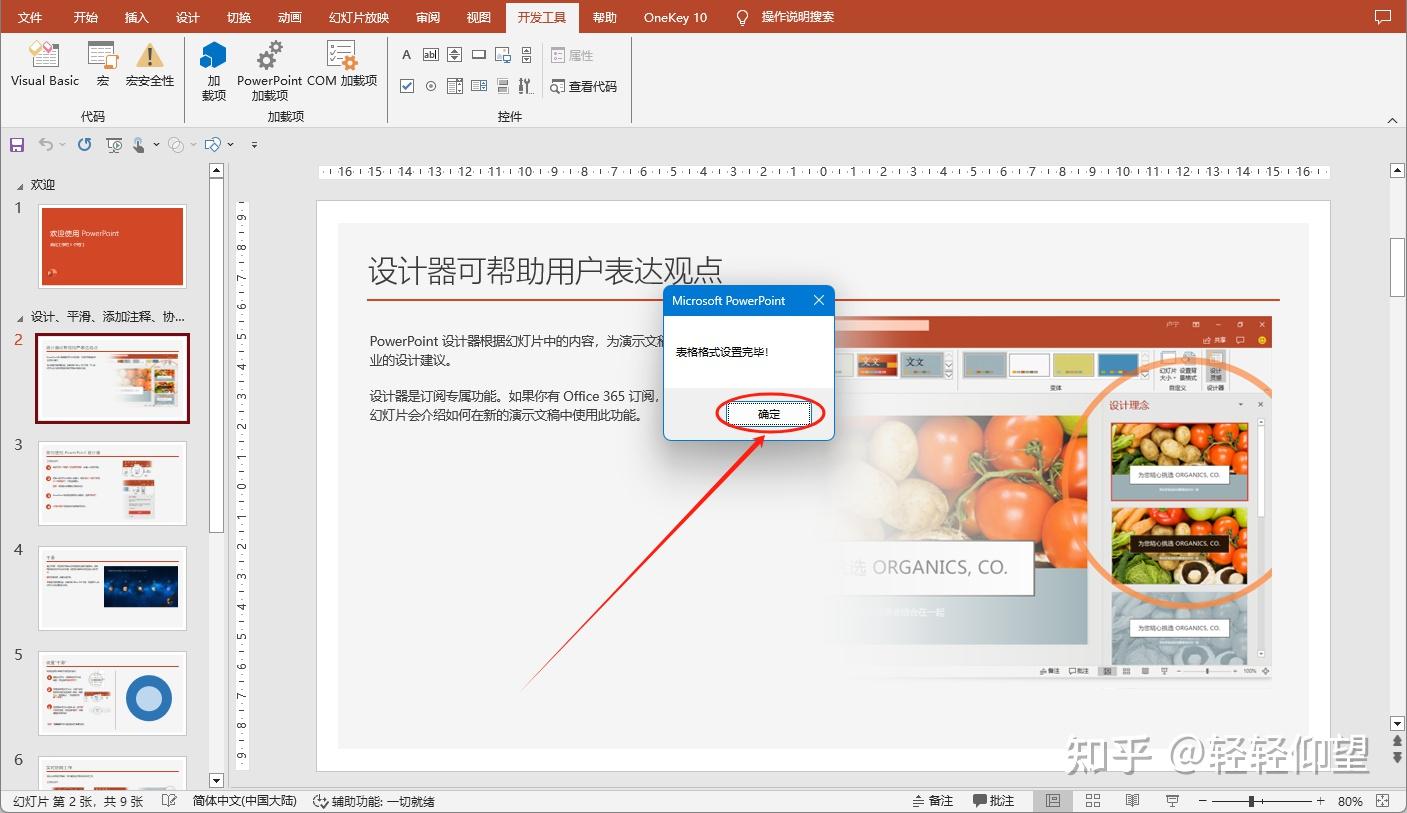Insert a list box control

pyautogui.click(x=455, y=86)
